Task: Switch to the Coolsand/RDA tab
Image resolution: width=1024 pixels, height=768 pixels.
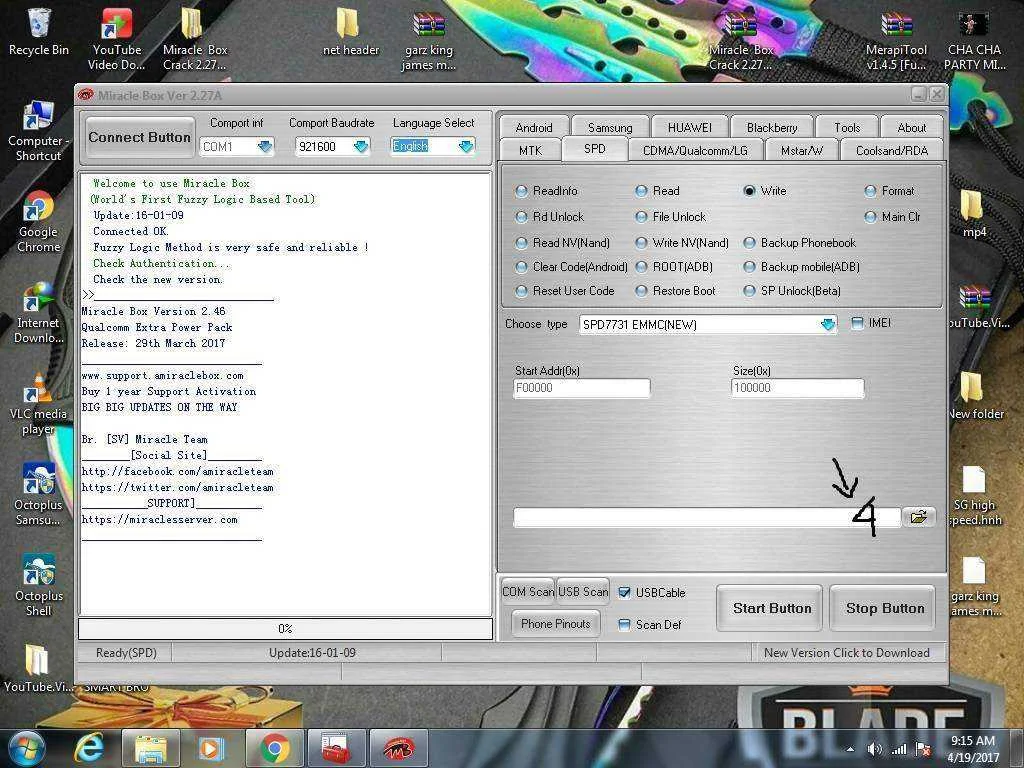Action: 891,150
